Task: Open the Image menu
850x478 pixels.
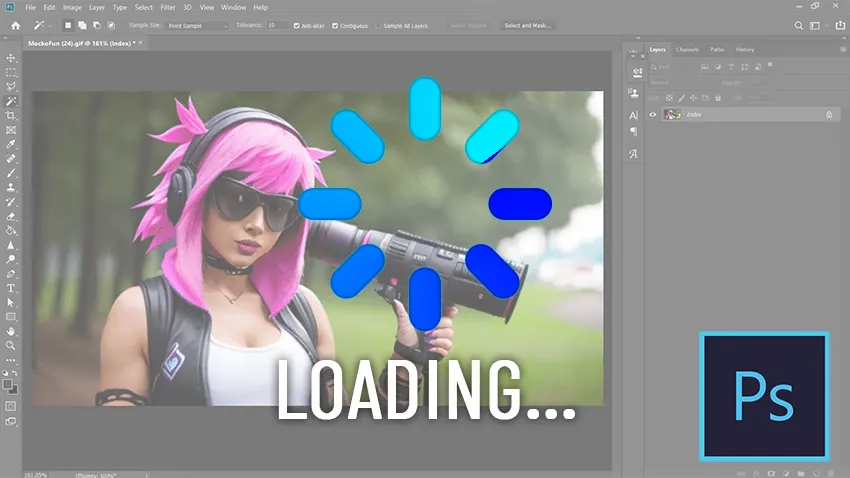Action: pyautogui.click(x=72, y=8)
